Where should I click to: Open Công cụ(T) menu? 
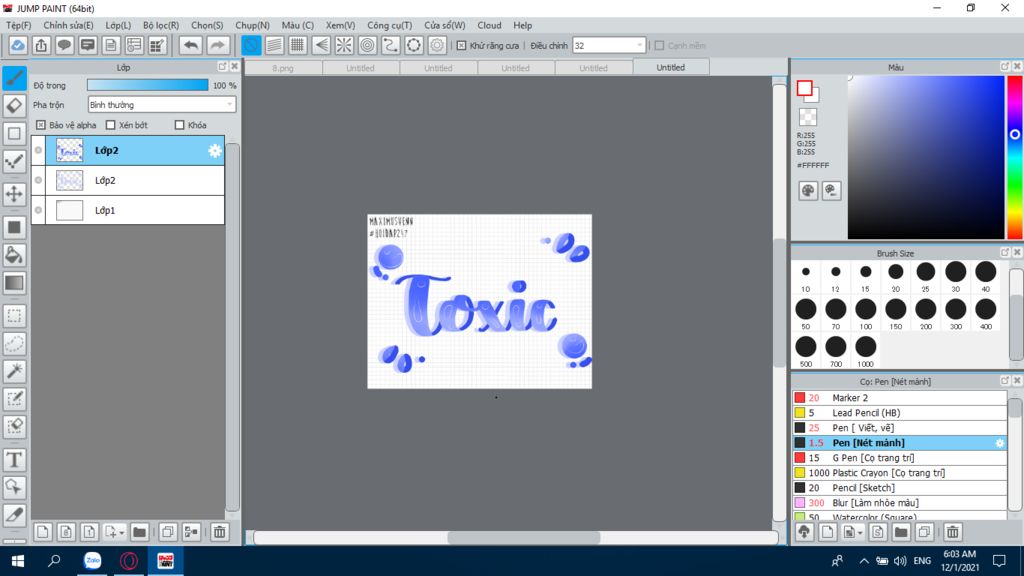389,25
